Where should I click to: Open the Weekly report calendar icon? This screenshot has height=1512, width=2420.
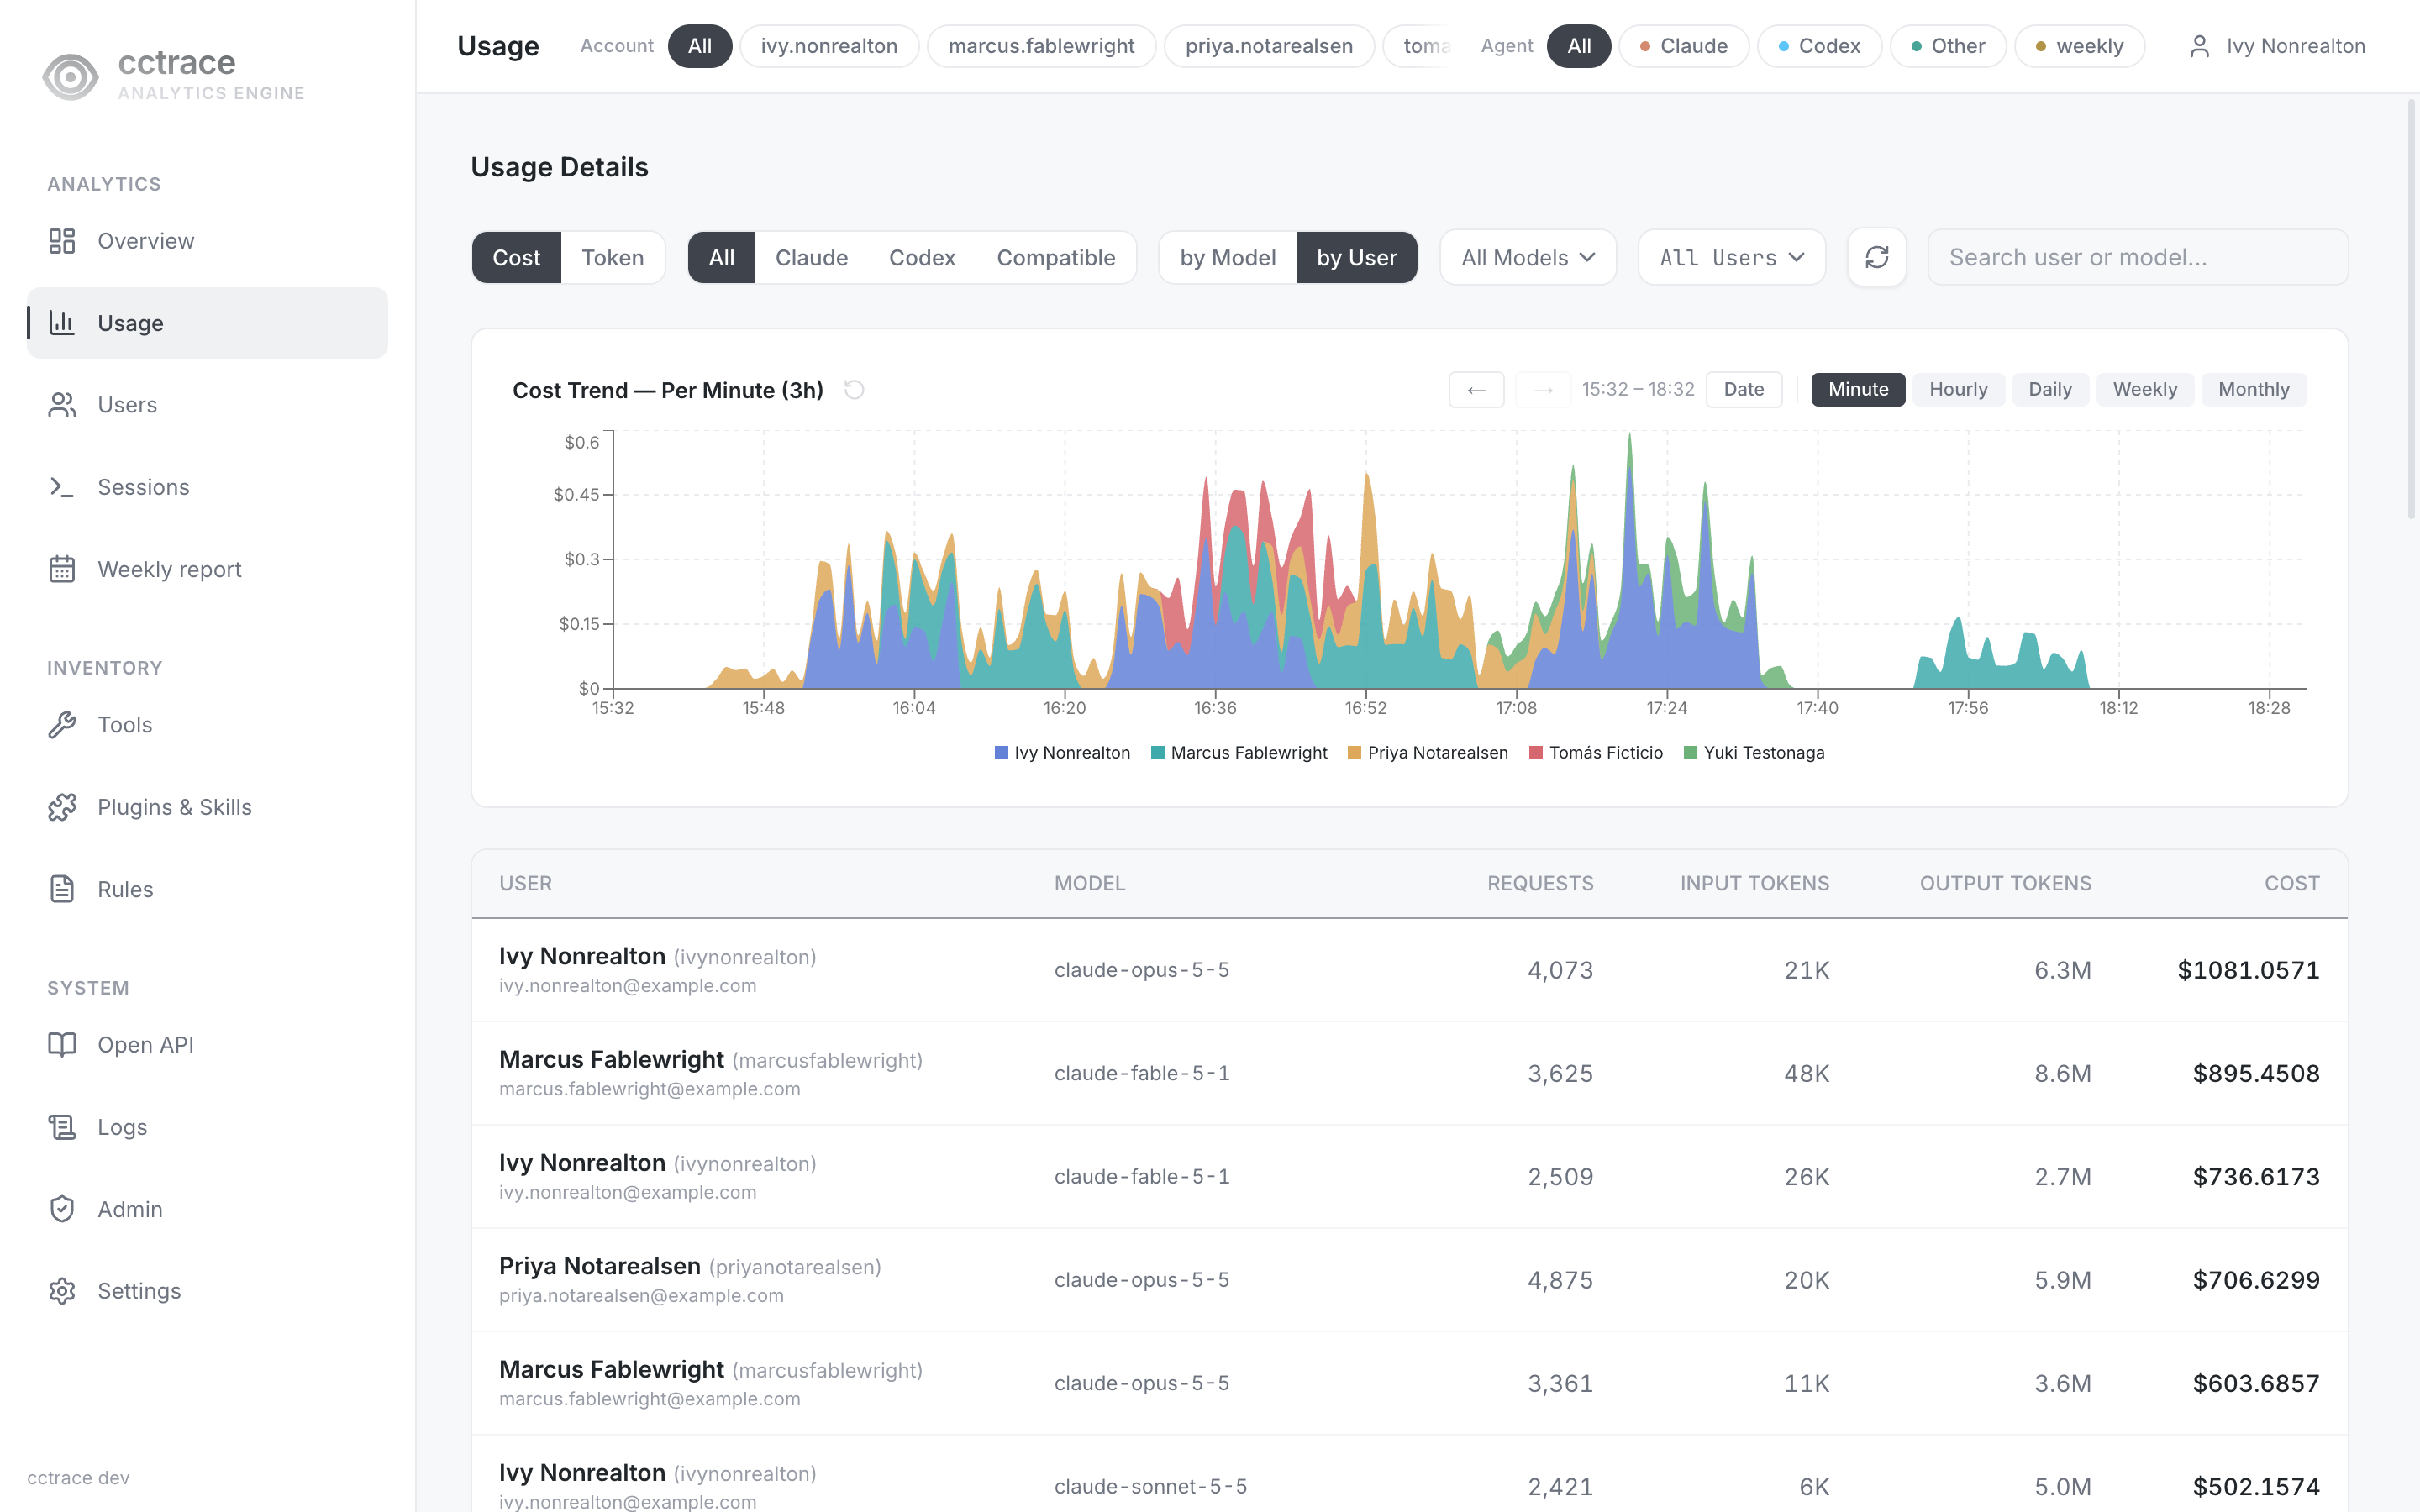tap(62, 569)
